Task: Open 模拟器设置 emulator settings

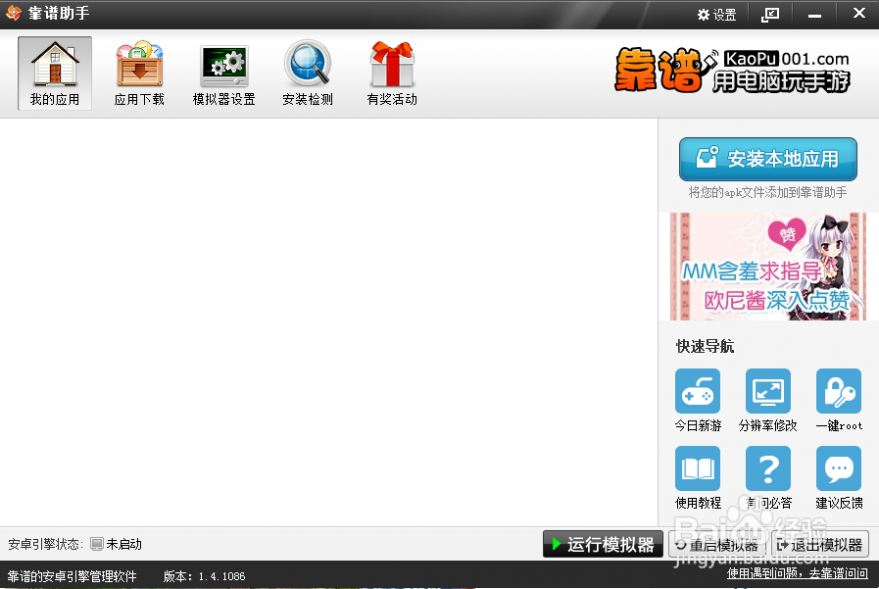Action: point(223,71)
